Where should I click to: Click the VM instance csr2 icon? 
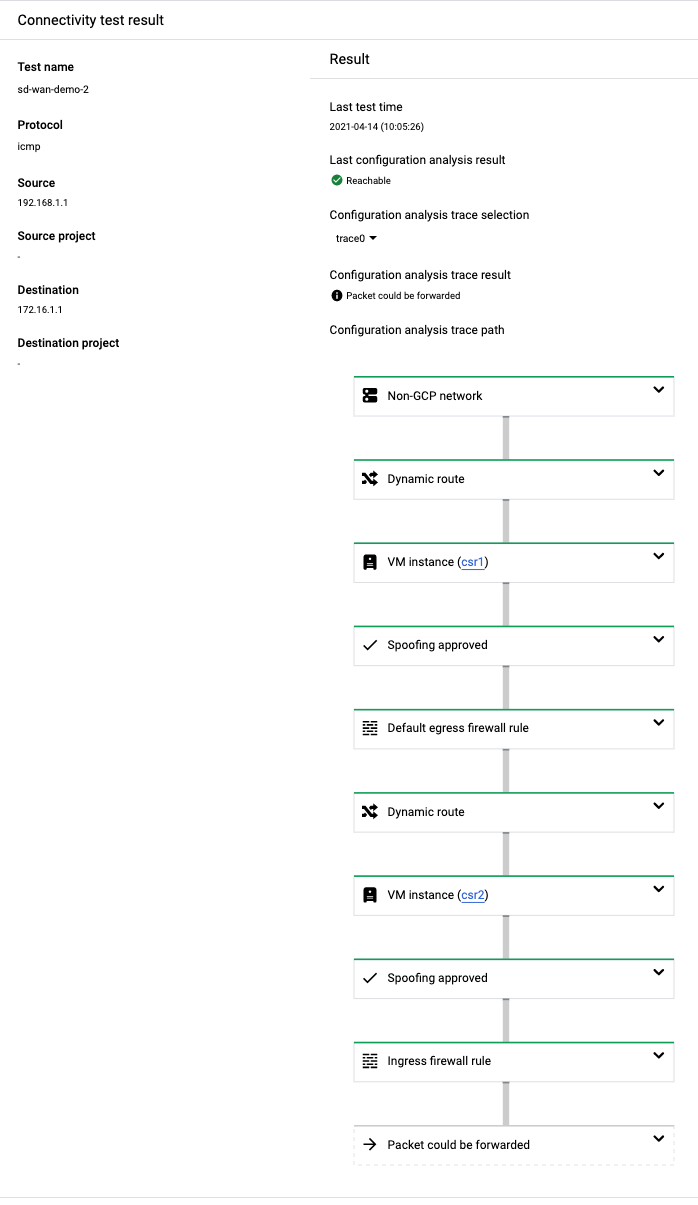[x=370, y=895]
